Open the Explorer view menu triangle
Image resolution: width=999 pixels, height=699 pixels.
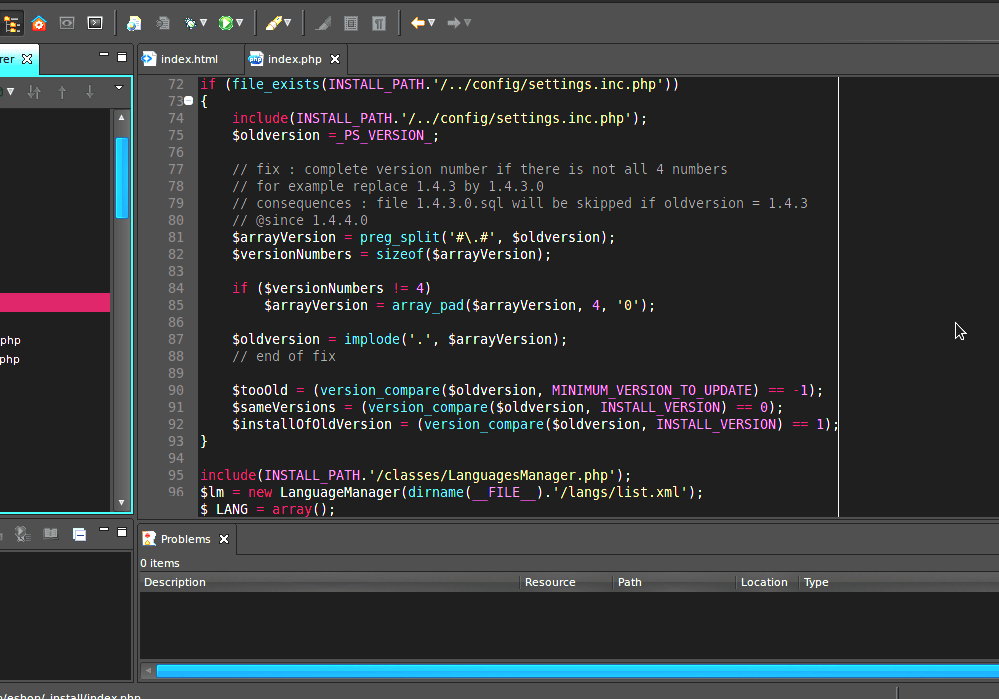click(x=118, y=88)
